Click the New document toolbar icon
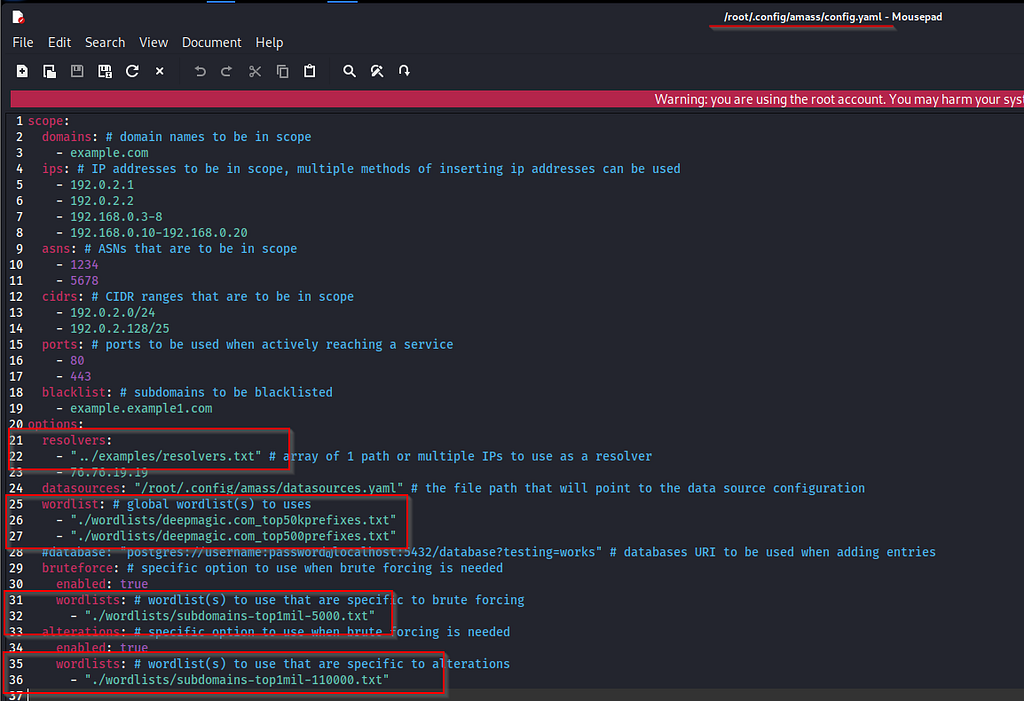Screen dimensions: 1024x701 22,71
